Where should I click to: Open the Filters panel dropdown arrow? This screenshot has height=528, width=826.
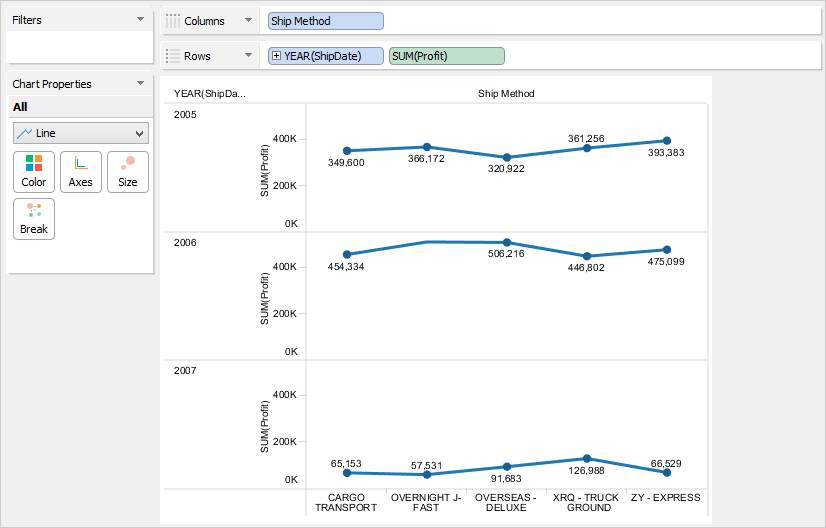click(x=140, y=20)
